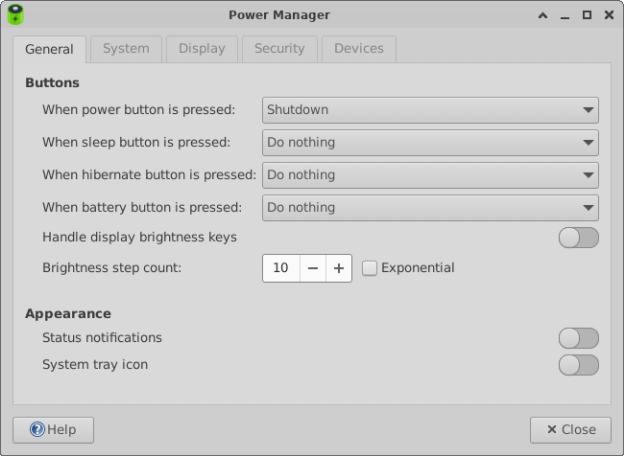Enable System tray icon toggle

pos(578,365)
